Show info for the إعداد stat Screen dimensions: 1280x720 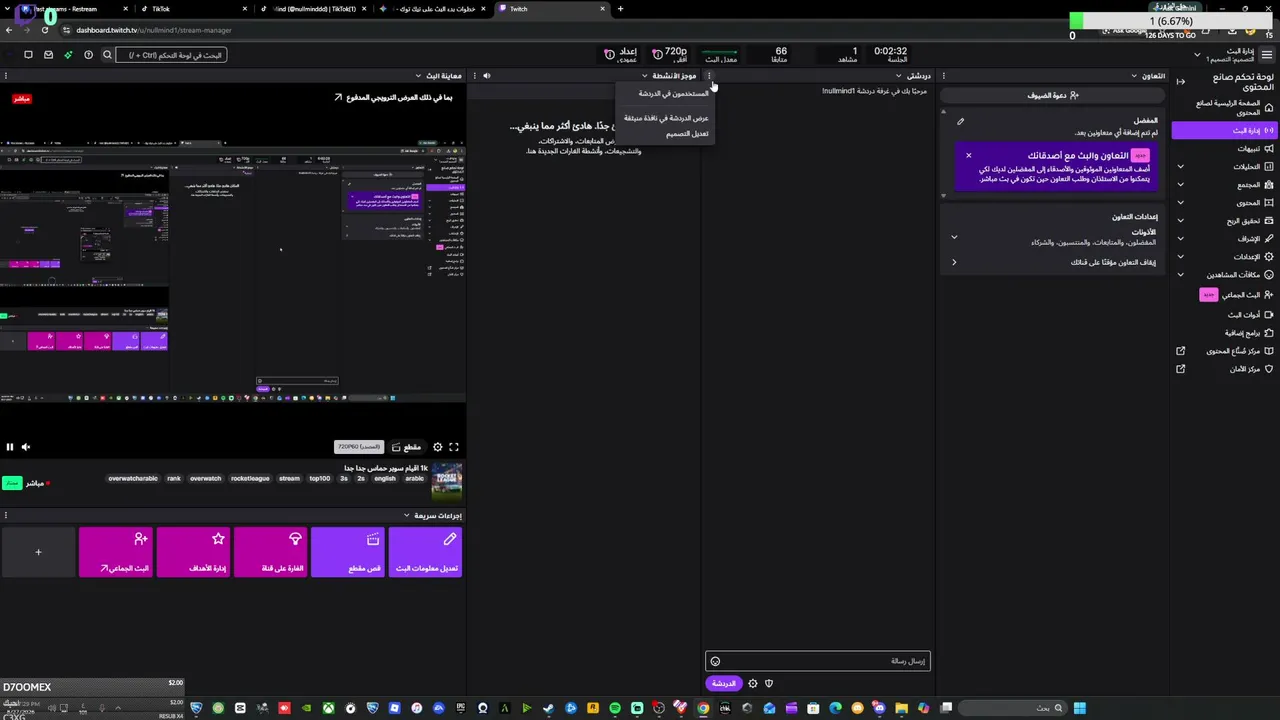point(609,54)
